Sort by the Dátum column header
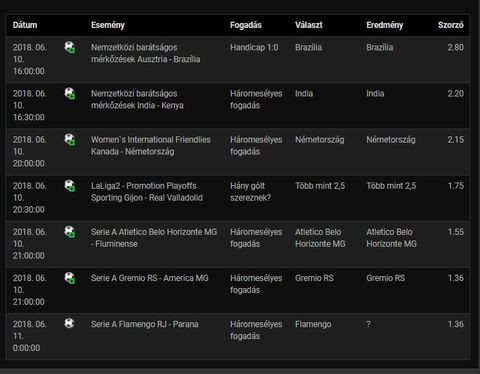The height and width of the screenshot is (374, 480). point(25,25)
